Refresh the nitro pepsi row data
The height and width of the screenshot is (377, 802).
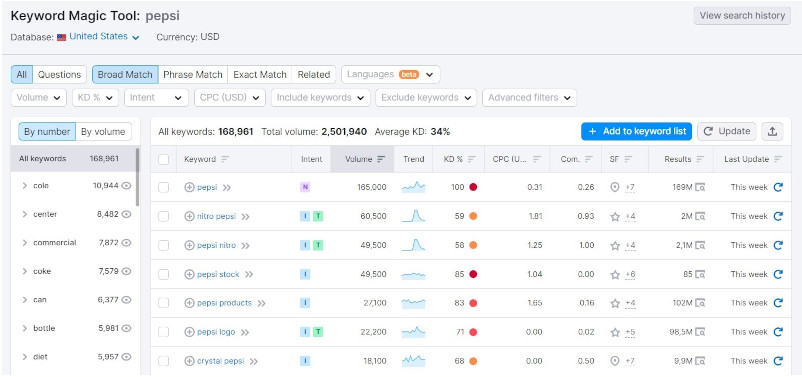(x=778, y=216)
